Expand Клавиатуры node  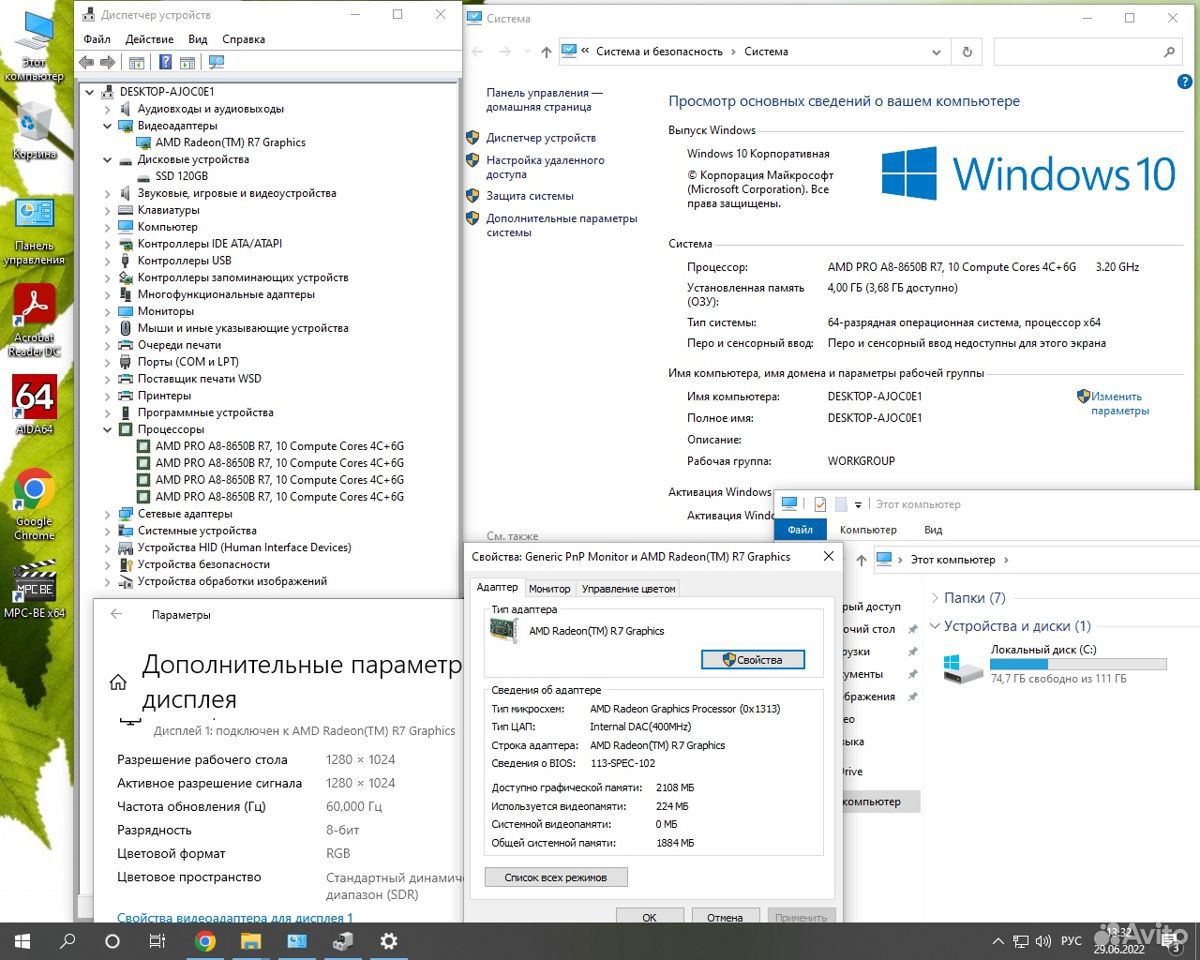point(108,211)
